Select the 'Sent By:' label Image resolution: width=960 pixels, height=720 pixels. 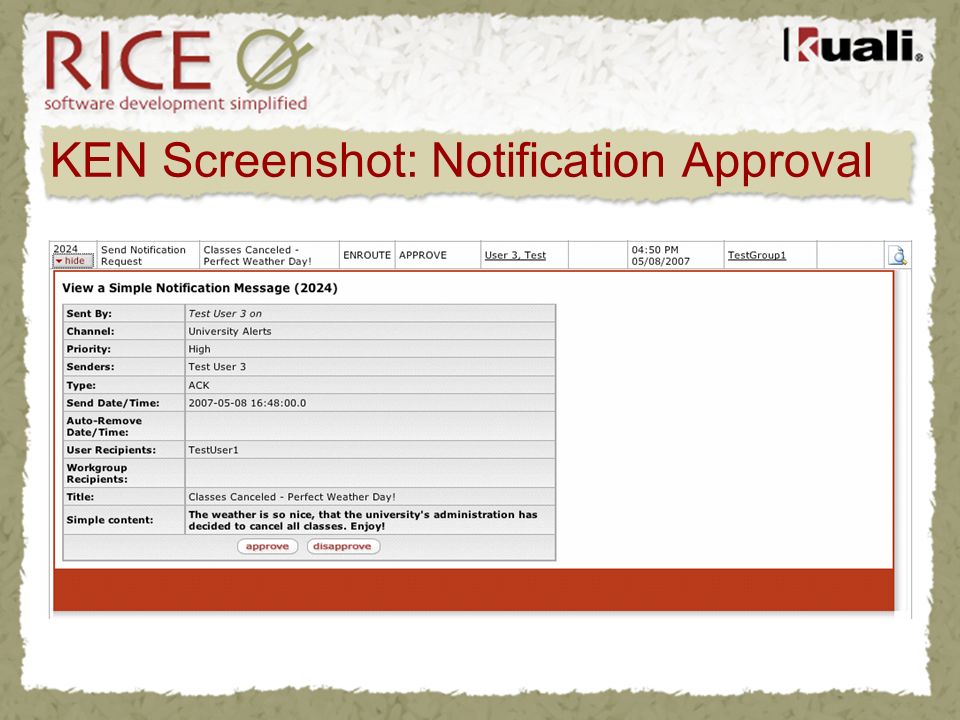pyautogui.click(x=89, y=313)
